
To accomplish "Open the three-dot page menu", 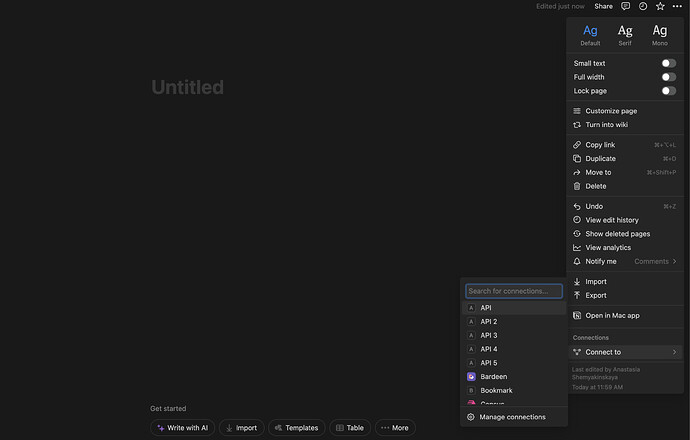I will pyautogui.click(x=677, y=6).
